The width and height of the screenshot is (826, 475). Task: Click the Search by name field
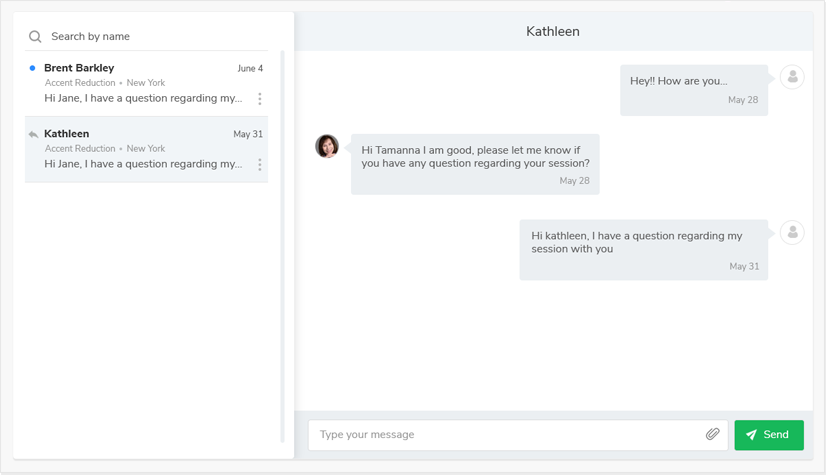click(x=146, y=36)
